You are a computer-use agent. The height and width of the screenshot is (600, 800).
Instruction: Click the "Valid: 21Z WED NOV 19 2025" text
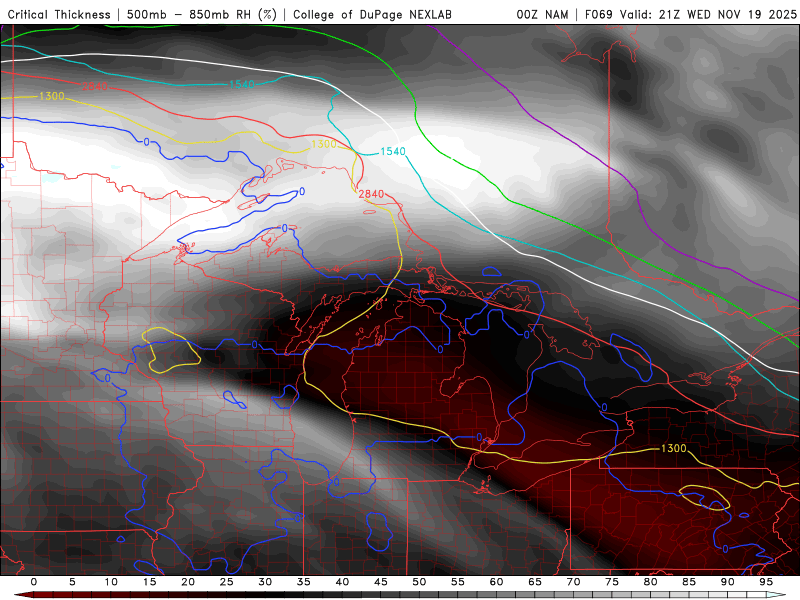pyautogui.click(x=708, y=15)
